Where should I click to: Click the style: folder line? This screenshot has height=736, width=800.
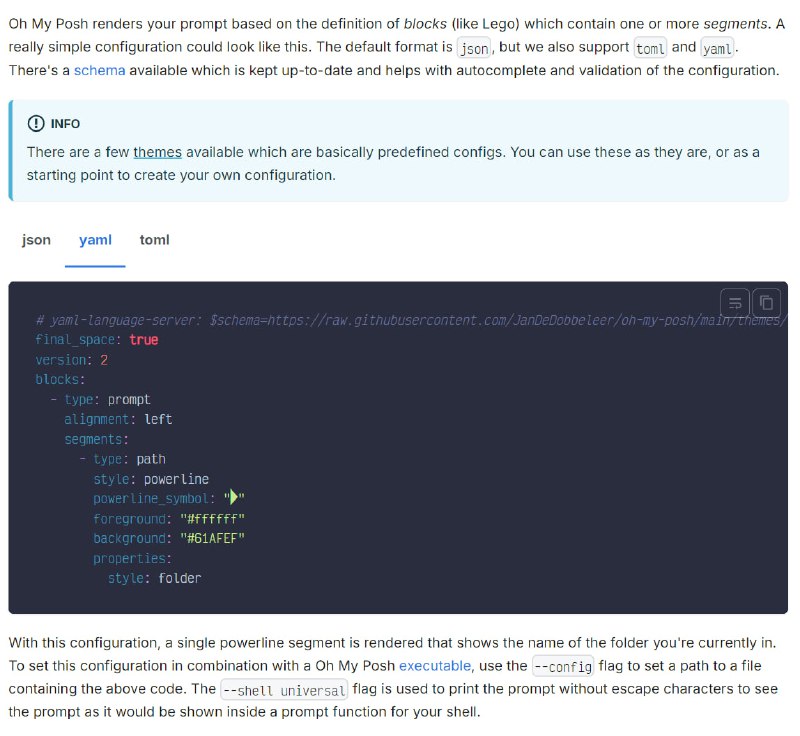[x=155, y=578]
